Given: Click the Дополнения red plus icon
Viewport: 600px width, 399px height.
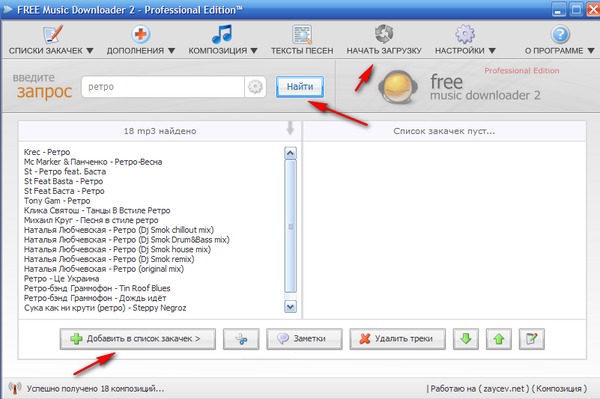Looking at the screenshot, I should [140, 34].
